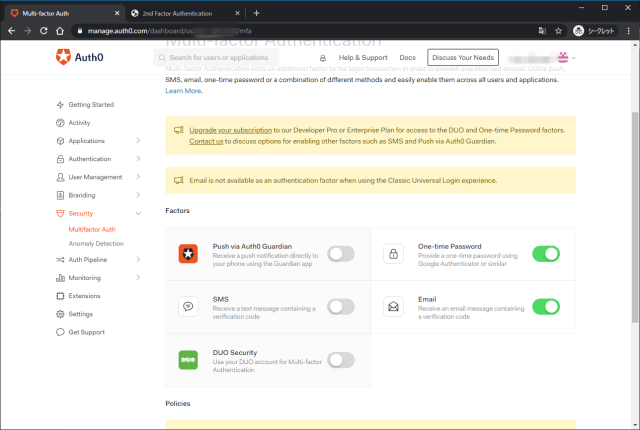Expand the Monitoring sidebar chevron
Viewport: 640px width, 430px height.
click(x=138, y=277)
